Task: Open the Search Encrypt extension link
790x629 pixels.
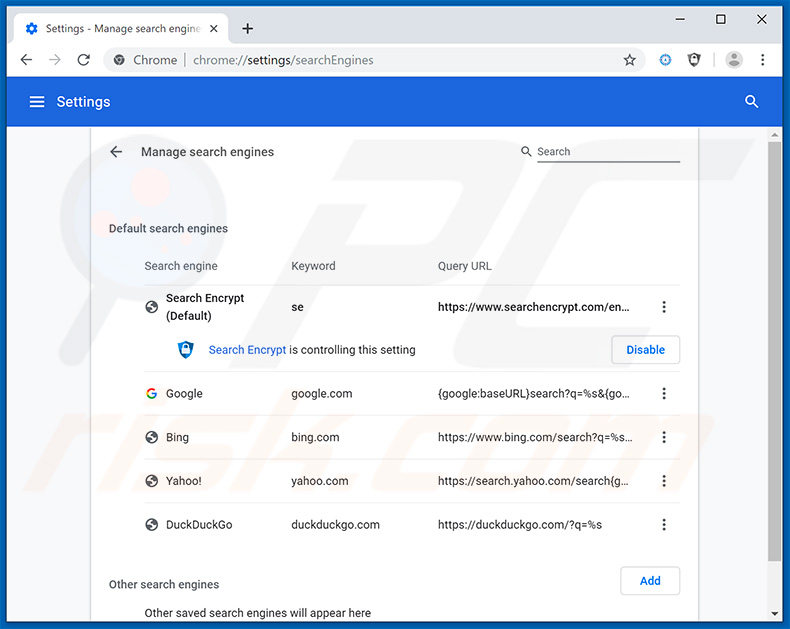Action: pyautogui.click(x=247, y=350)
